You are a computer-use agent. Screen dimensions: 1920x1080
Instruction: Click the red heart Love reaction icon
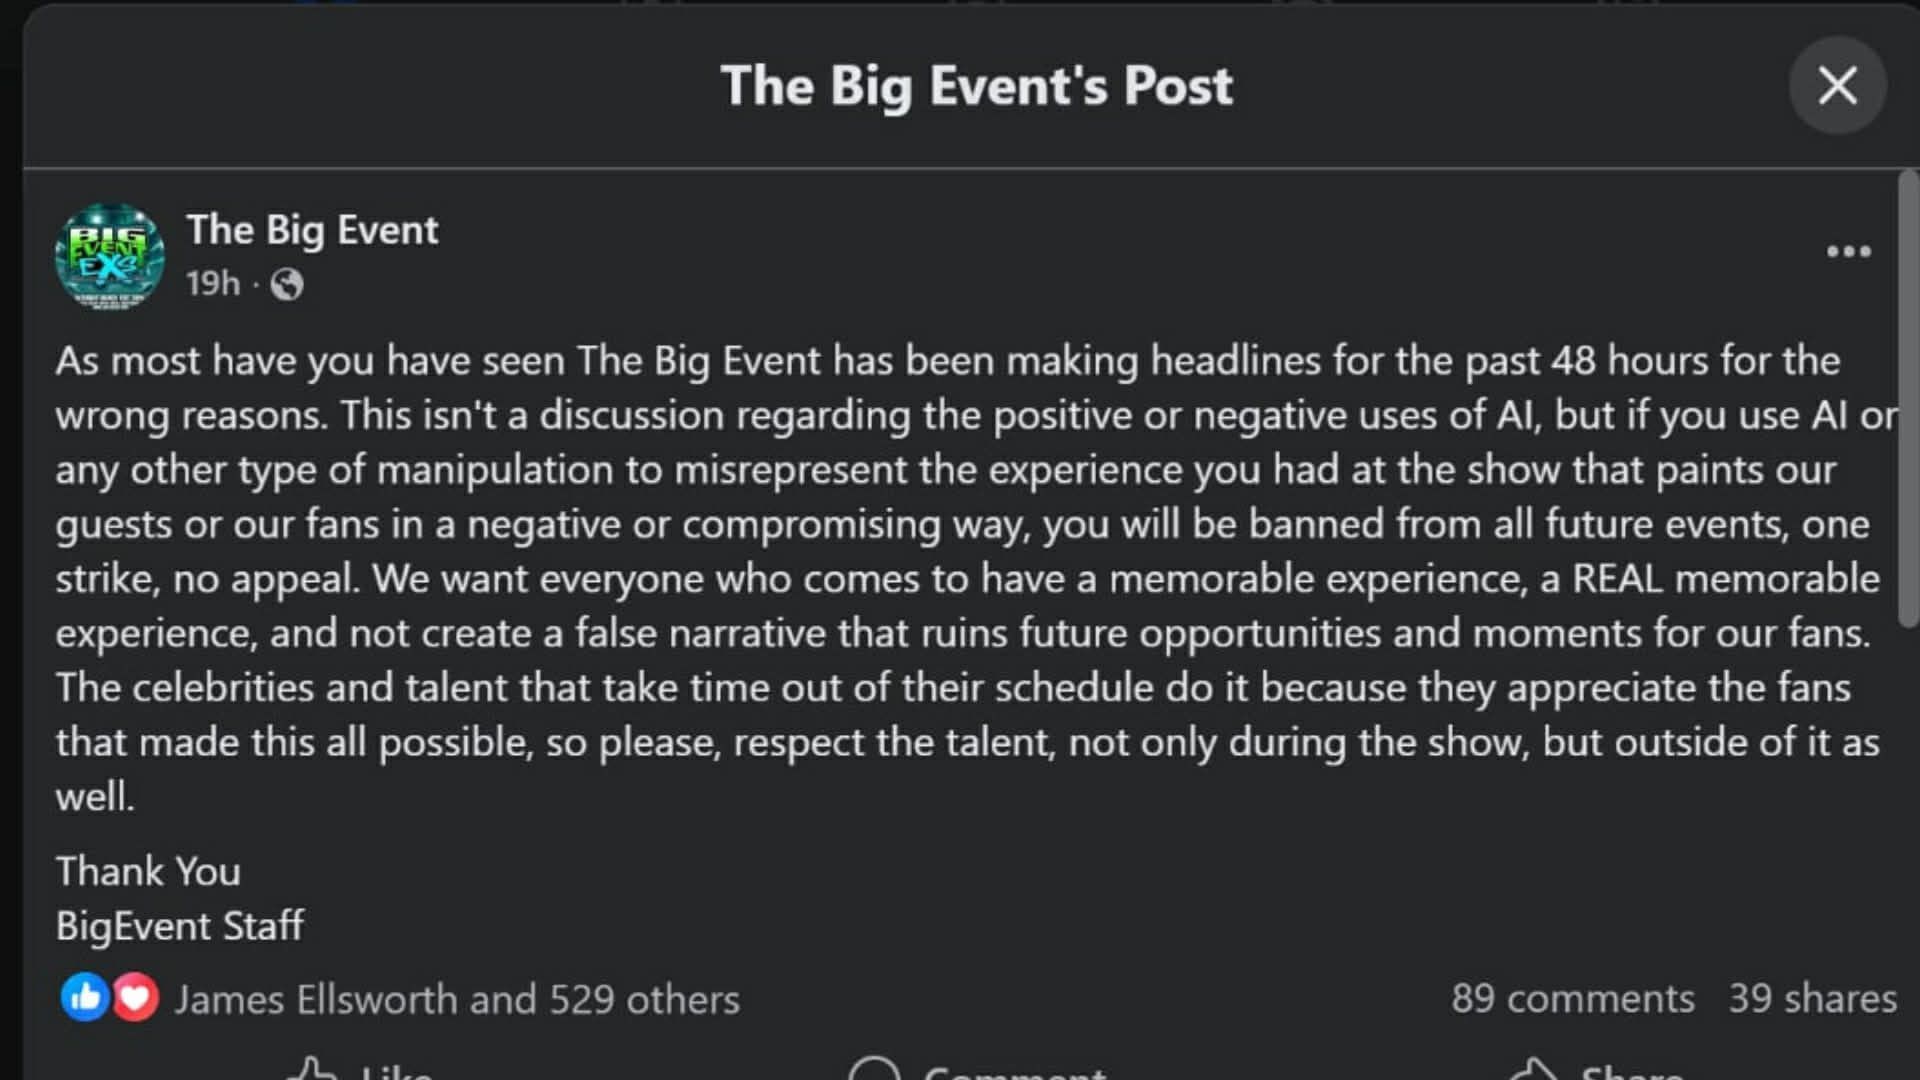[136, 998]
